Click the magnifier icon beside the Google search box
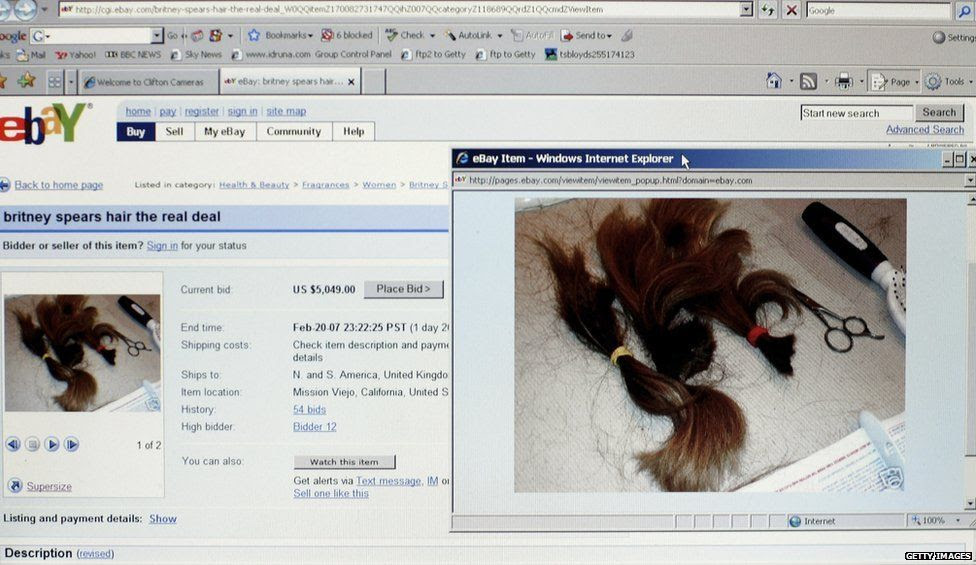Image resolution: width=976 pixels, height=565 pixels. (x=964, y=11)
